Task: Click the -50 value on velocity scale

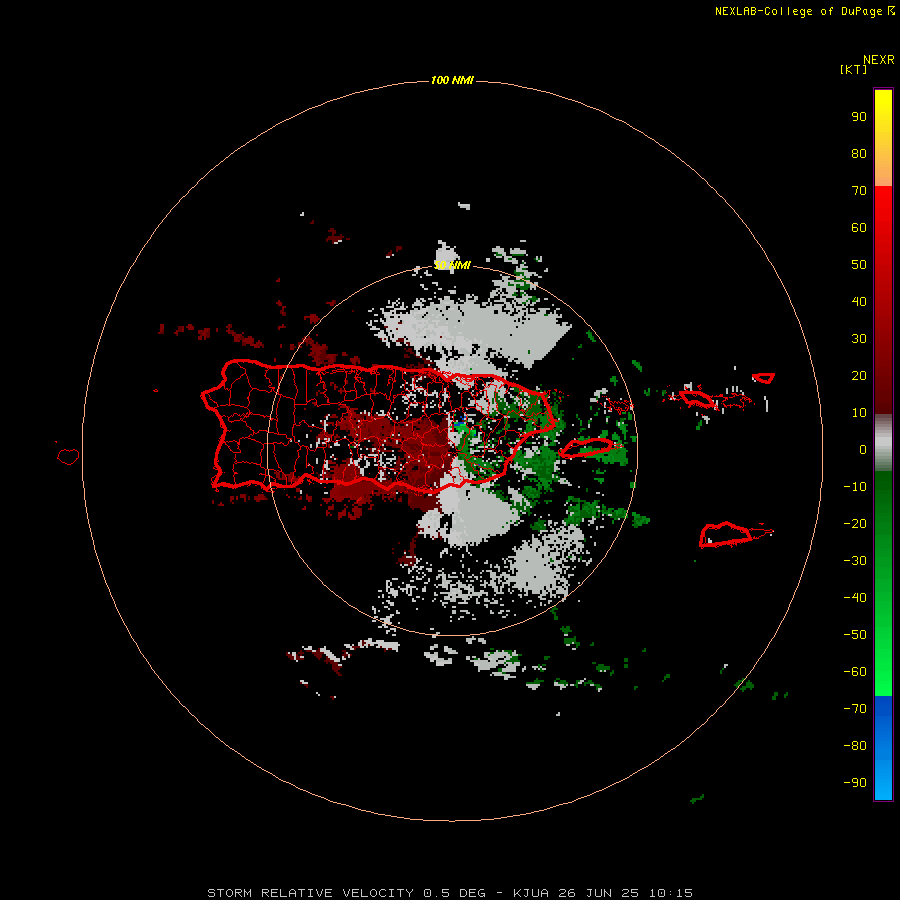Action: (855, 635)
